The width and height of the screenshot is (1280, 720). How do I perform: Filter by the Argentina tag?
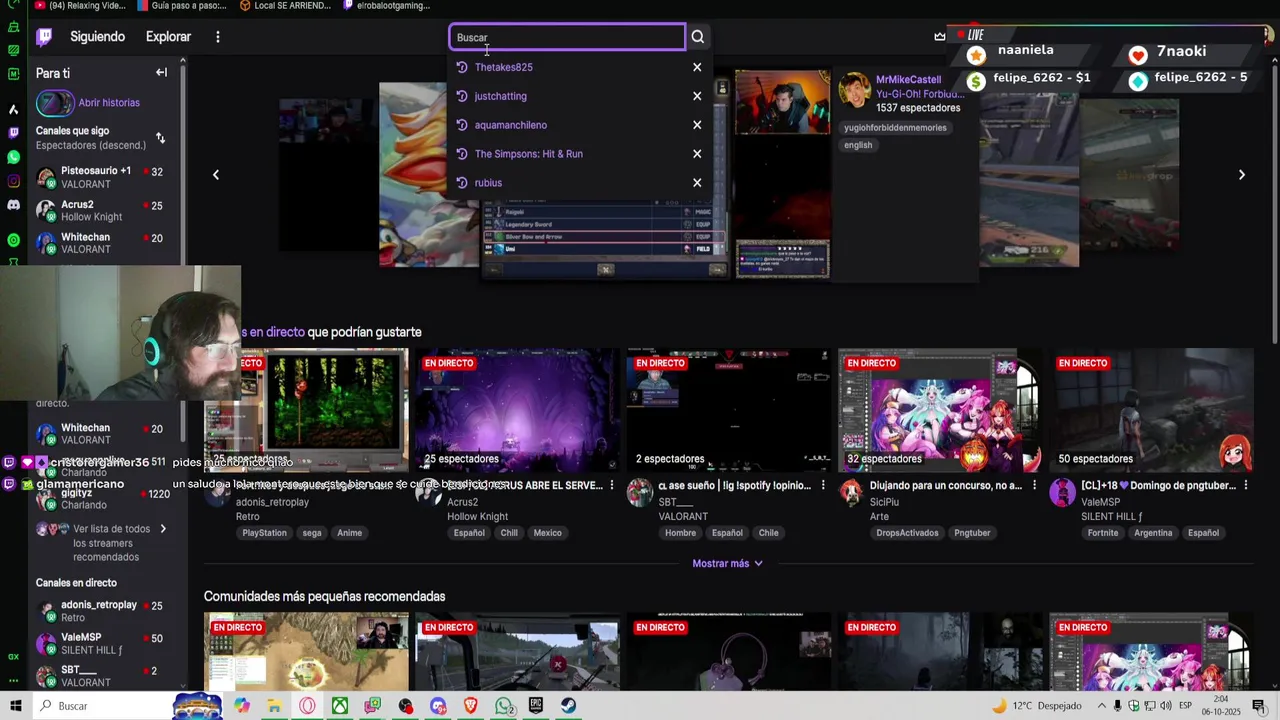coord(1153,533)
